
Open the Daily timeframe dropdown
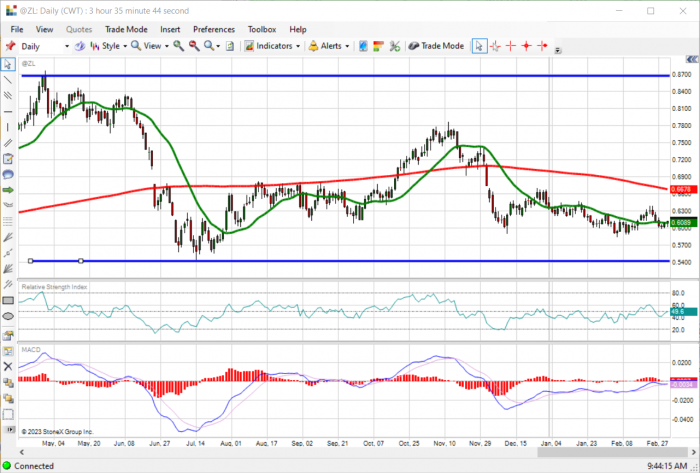[45, 46]
